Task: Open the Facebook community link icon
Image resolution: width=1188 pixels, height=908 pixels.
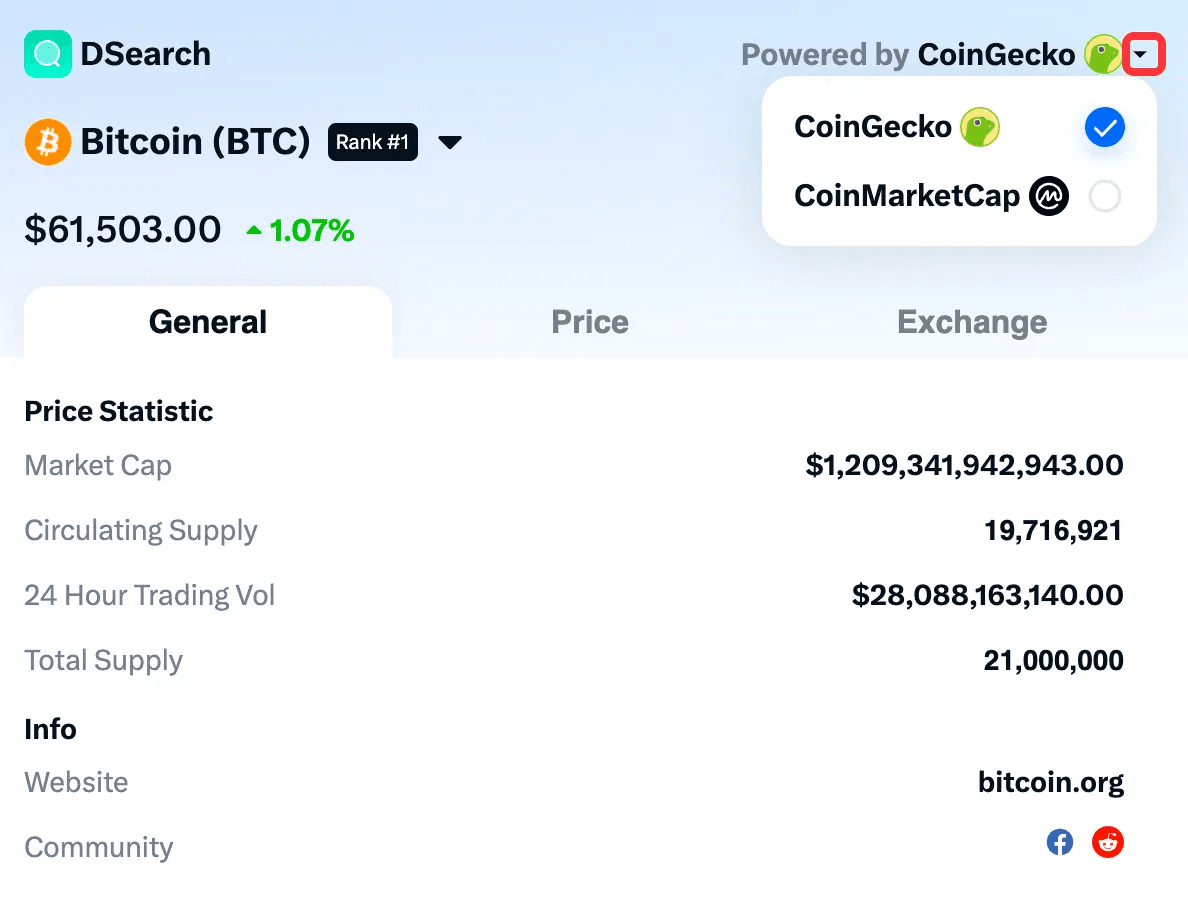Action: click(x=1060, y=842)
